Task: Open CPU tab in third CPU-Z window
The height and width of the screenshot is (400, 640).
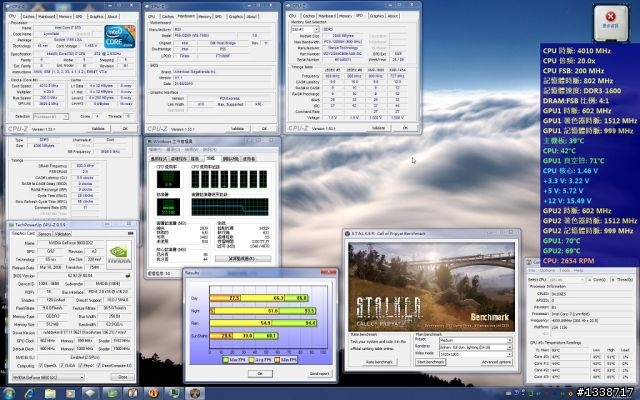Action: click(x=292, y=16)
